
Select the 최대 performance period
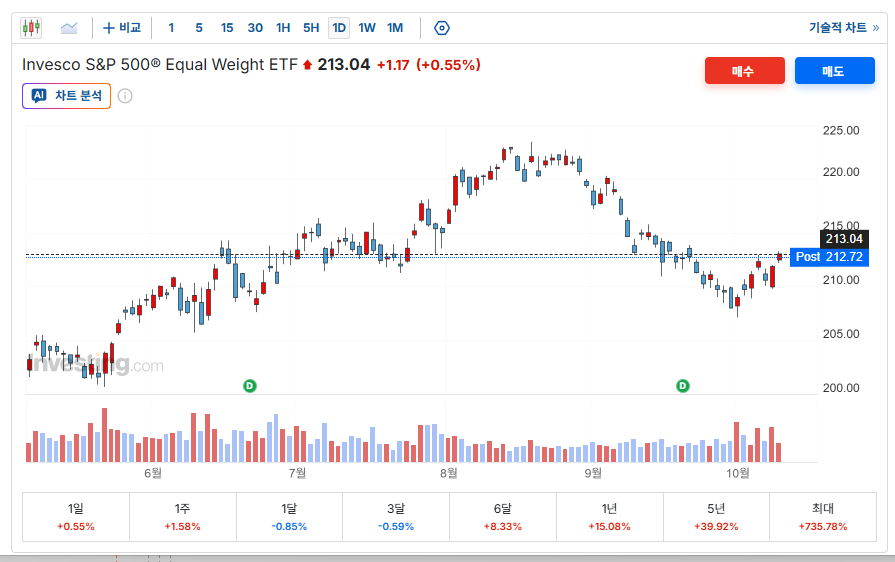click(823, 517)
